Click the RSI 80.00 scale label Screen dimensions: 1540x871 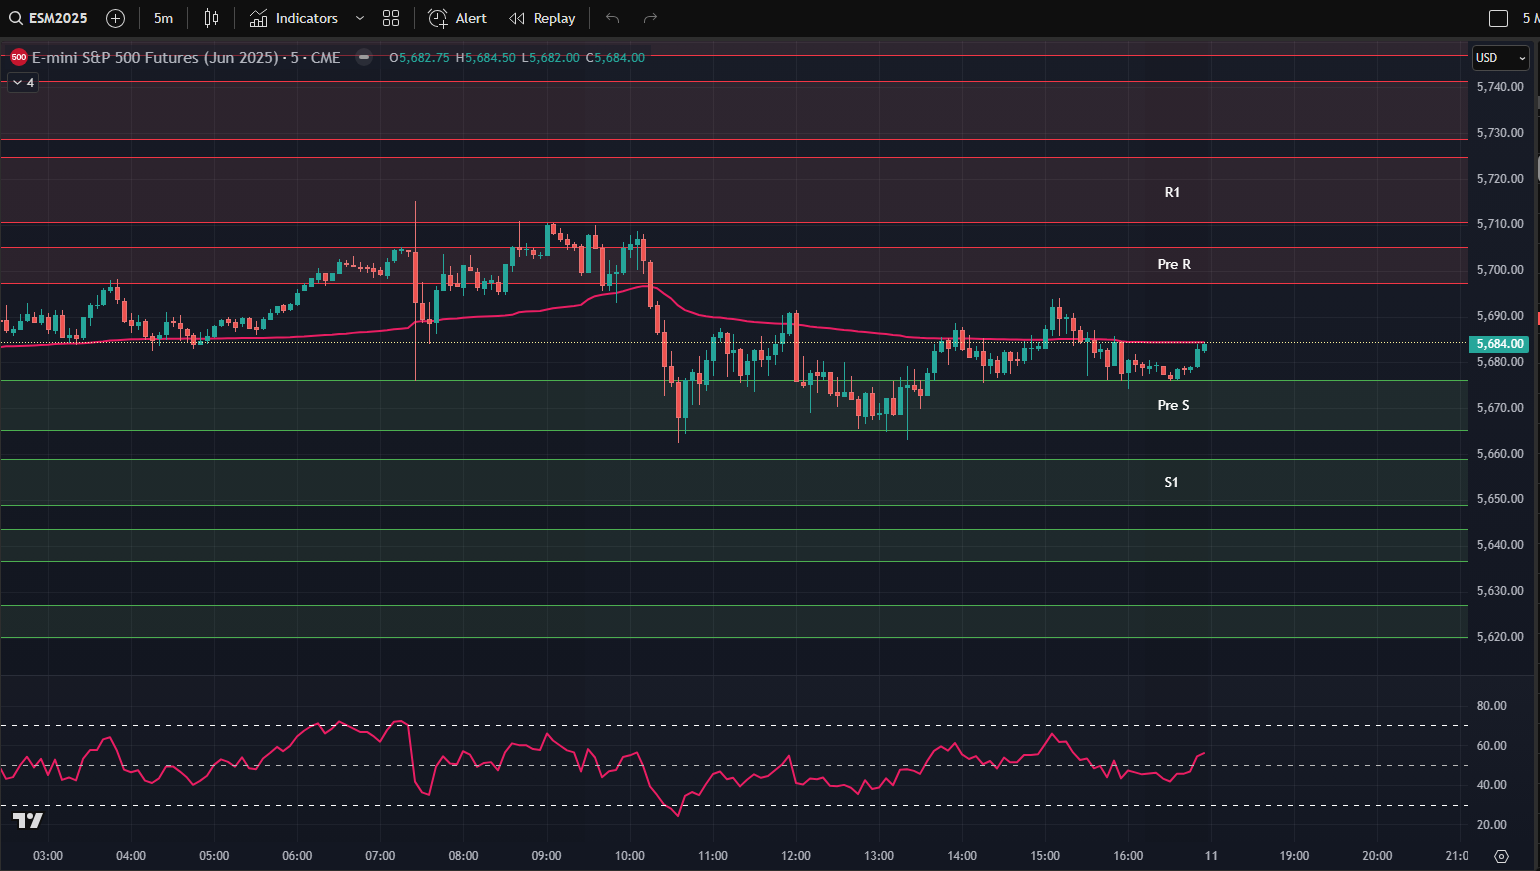tap(1492, 706)
